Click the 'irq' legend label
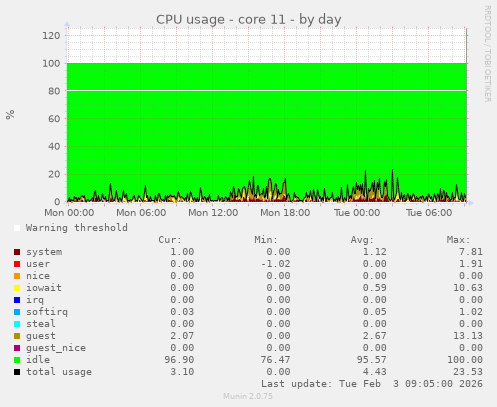This screenshot has width=497, height=407. pyautogui.click(x=35, y=300)
